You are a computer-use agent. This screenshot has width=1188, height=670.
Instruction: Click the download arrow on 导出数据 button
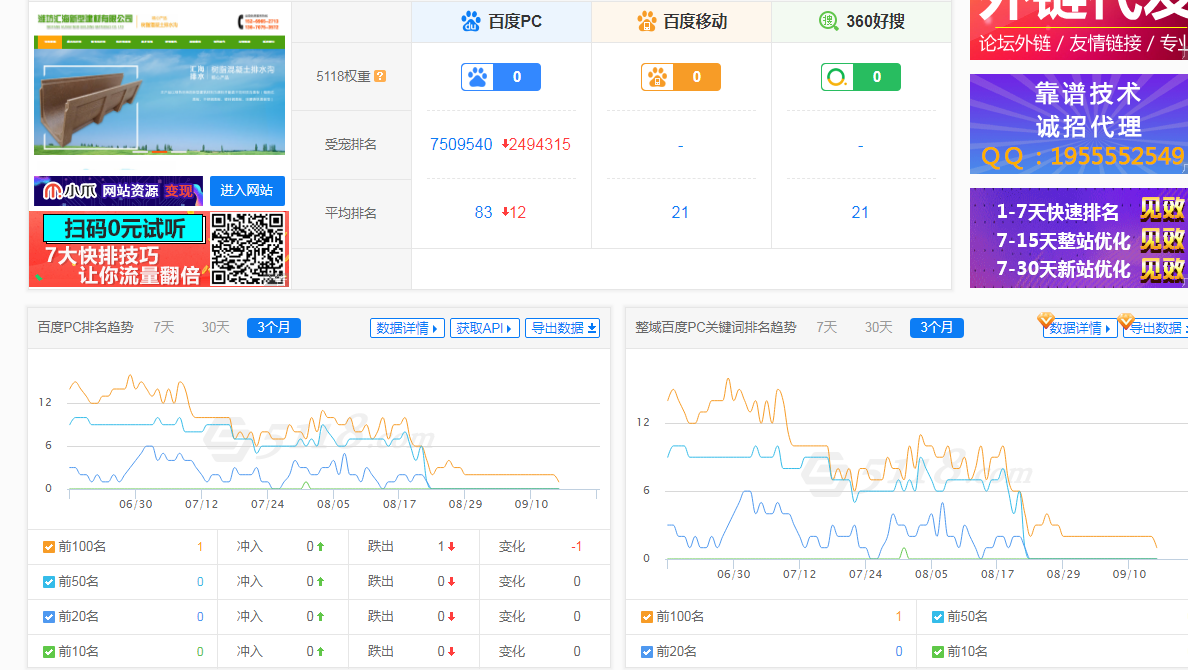[592, 328]
